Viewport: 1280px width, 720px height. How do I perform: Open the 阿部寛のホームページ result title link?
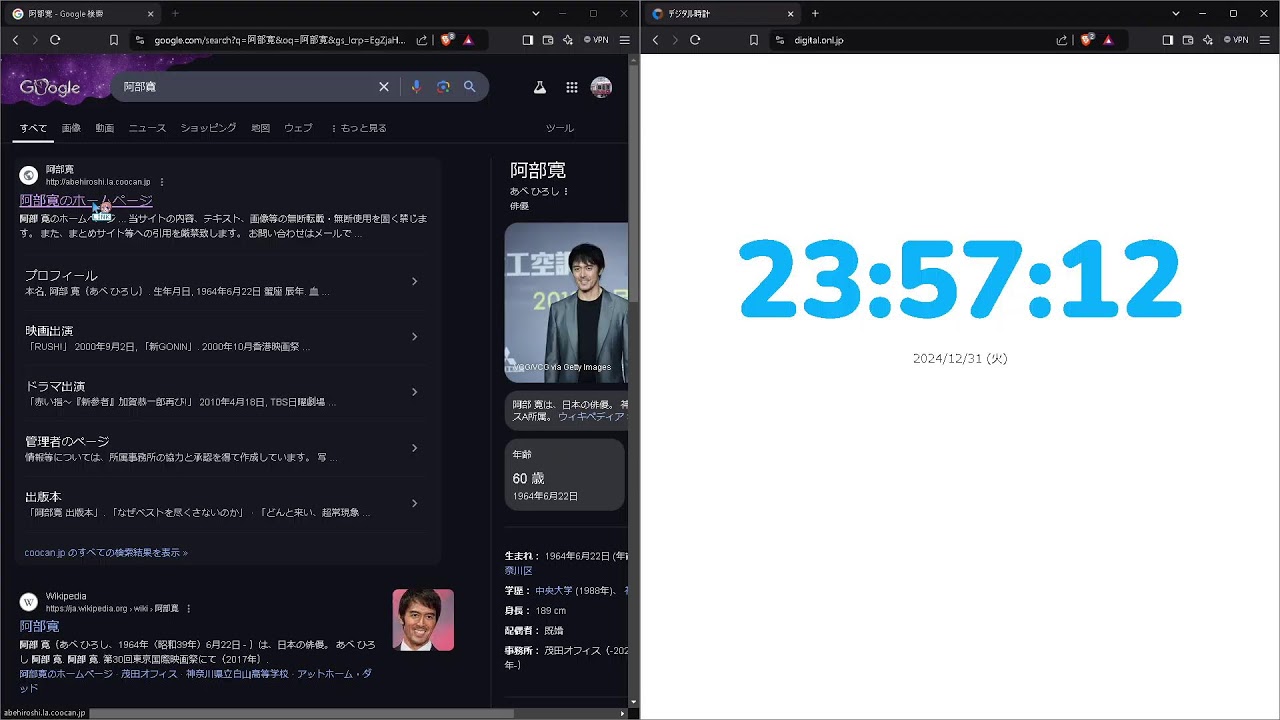point(86,201)
